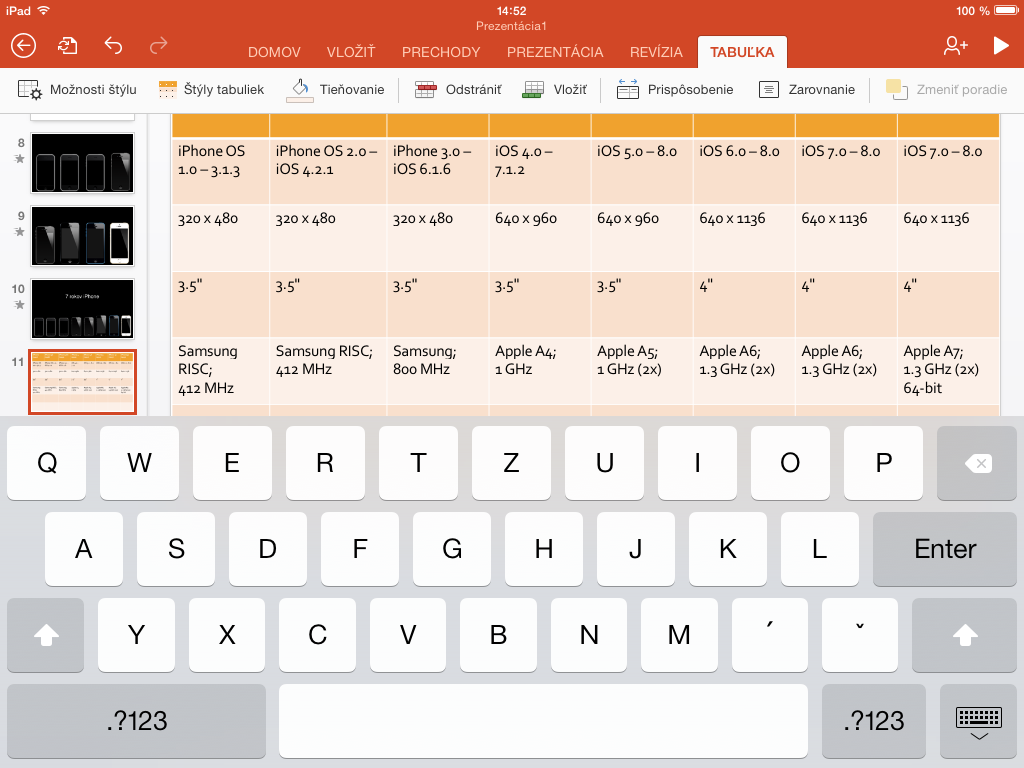Switch to the PRECHODY tab
This screenshot has width=1024, height=768.
tap(441, 52)
